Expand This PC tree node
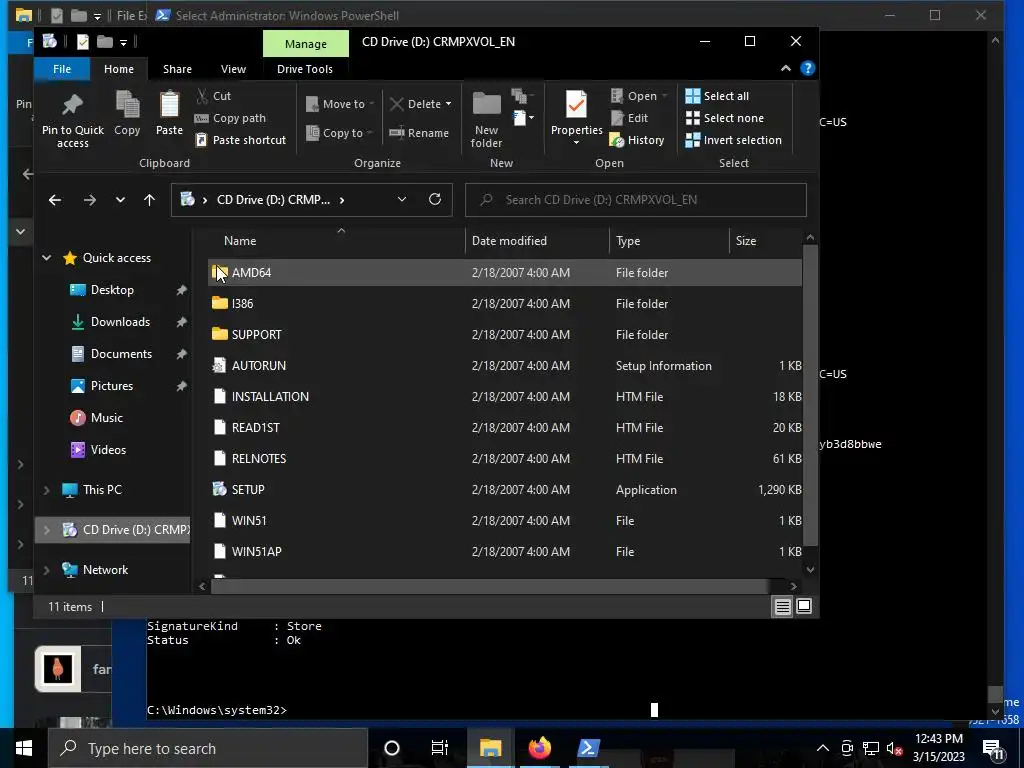The height and width of the screenshot is (768, 1024). pyautogui.click(x=46, y=490)
